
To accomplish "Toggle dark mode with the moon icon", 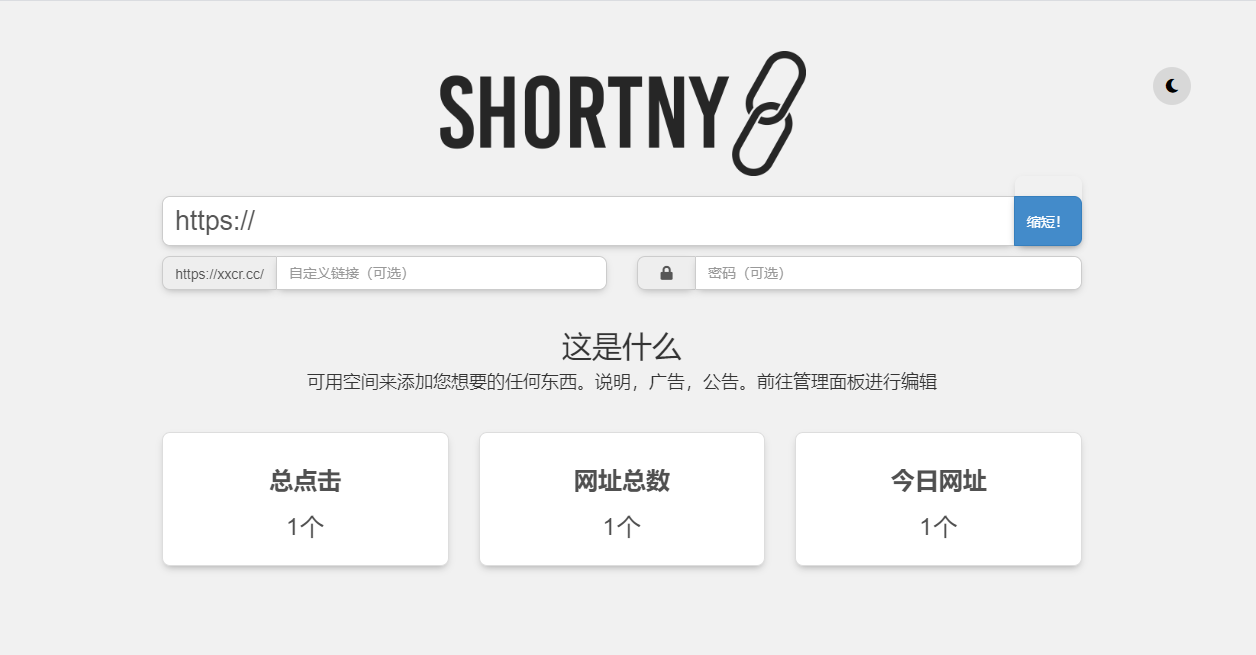I will tap(1171, 86).
